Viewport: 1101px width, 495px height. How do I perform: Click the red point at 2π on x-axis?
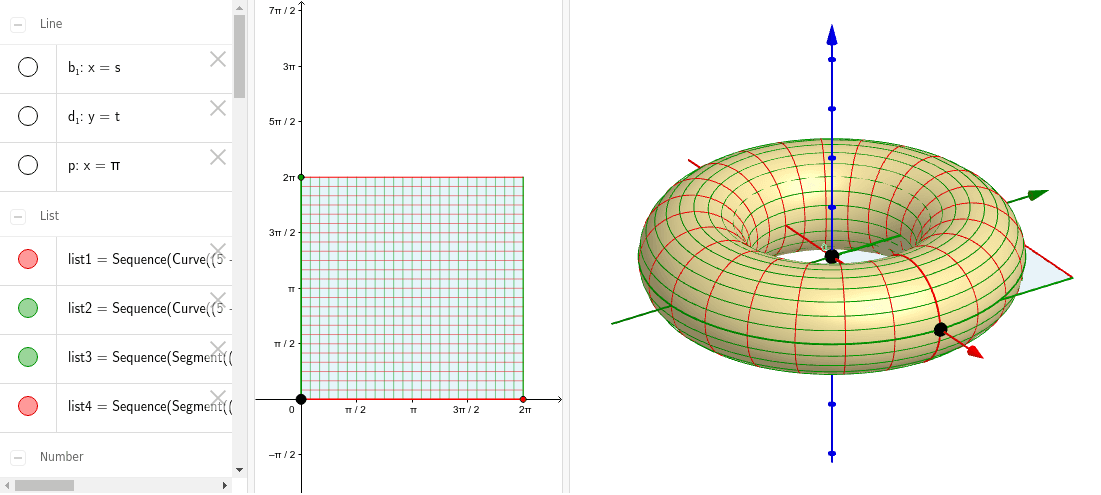tap(523, 399)
